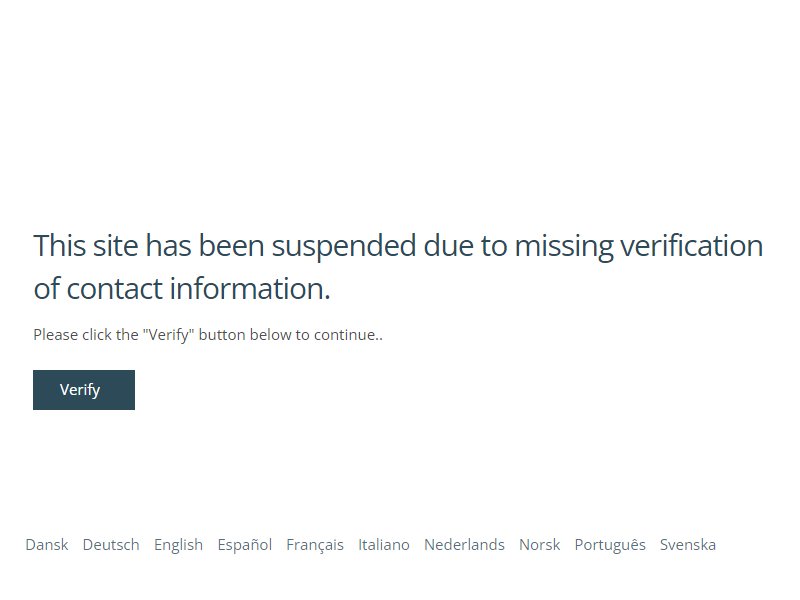This screenshot has height=600, width=800.
Task: Click the quoted "Verify" word in instructions
Action: [168, 335]
